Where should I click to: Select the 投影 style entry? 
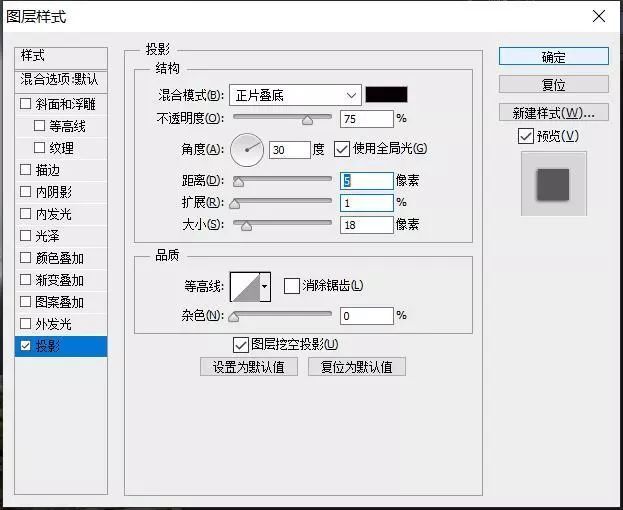(61, 347)
